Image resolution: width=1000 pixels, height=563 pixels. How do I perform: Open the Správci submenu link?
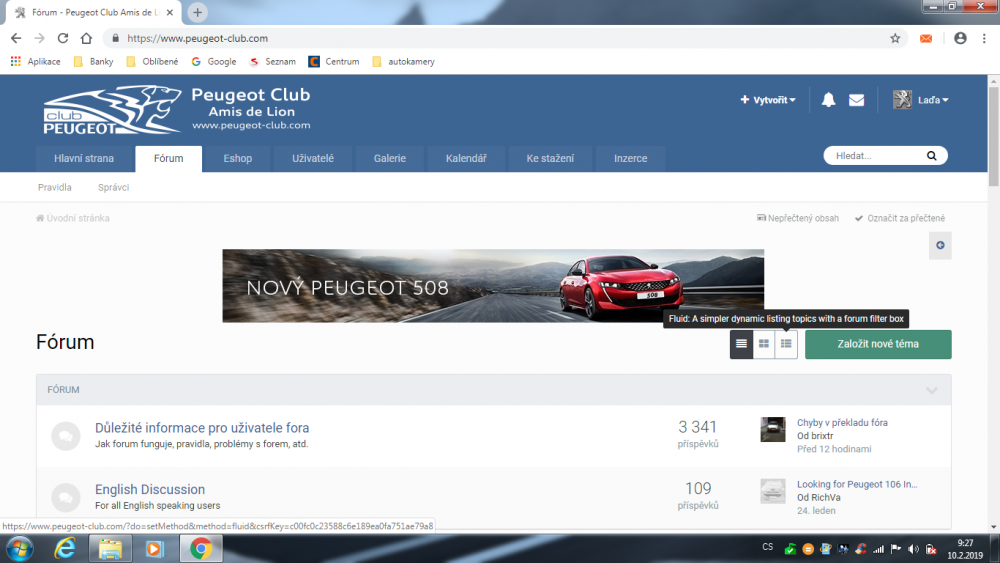pos(114,187)
